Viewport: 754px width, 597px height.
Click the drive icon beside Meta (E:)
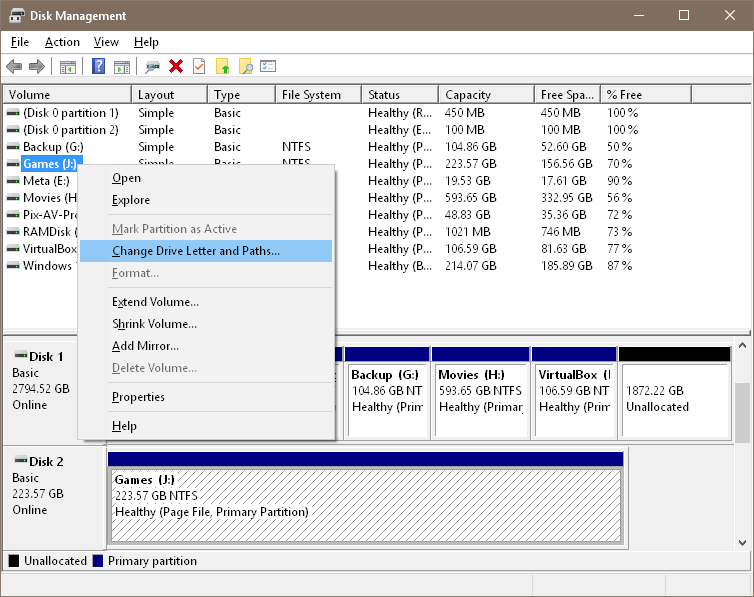pos(13,181)
